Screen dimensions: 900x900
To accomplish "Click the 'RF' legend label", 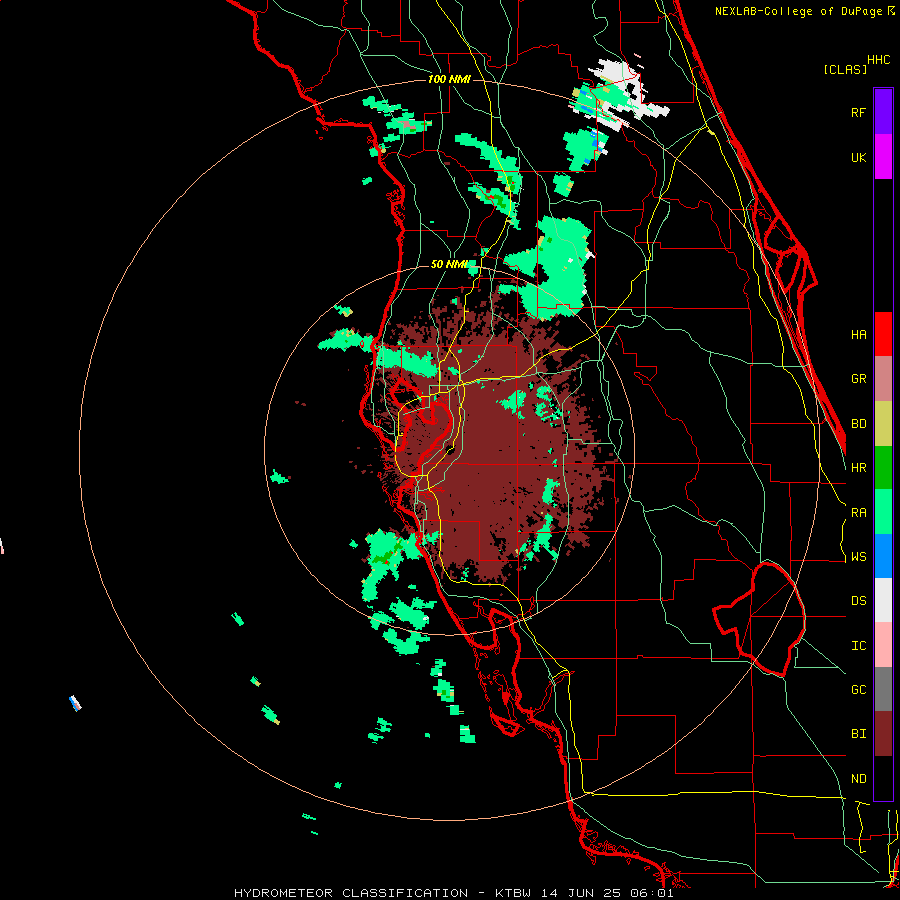I will click(858, 112).
